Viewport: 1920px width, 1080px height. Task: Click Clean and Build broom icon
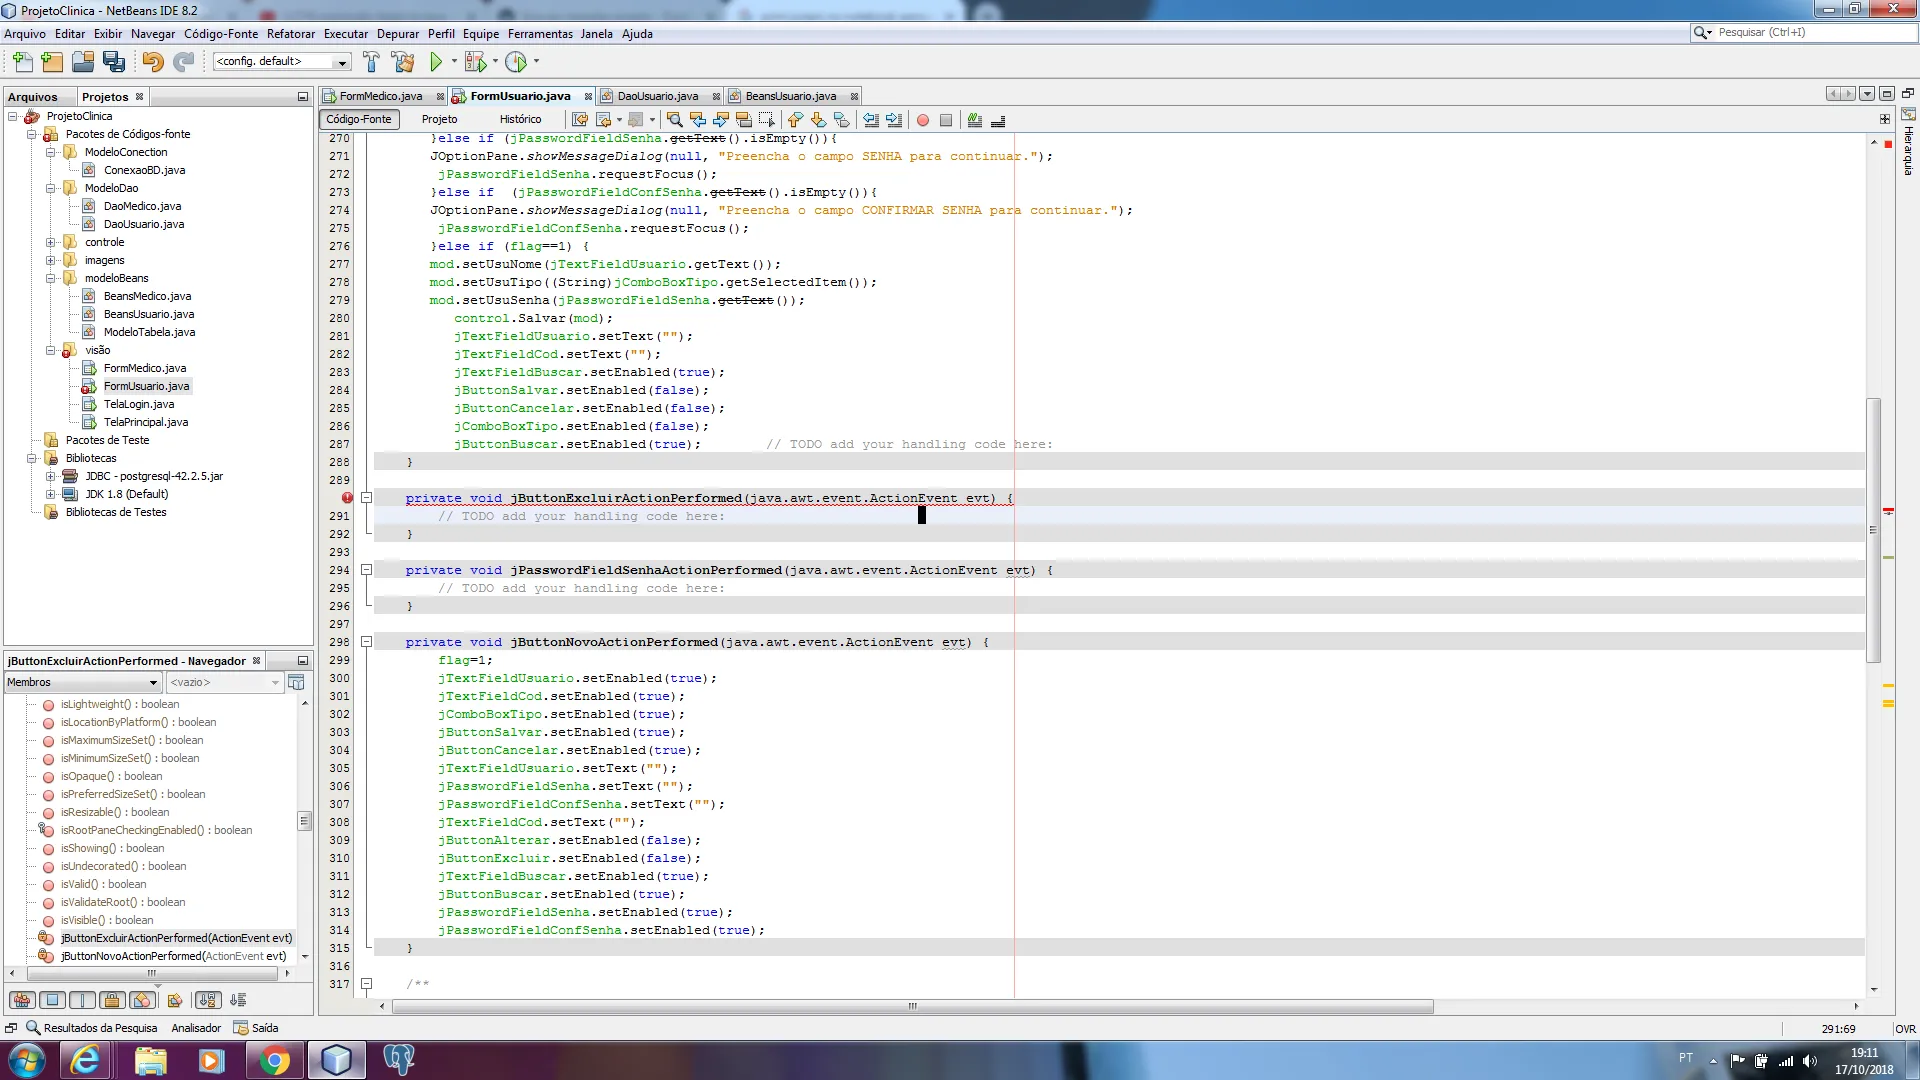tap(403, 62)
